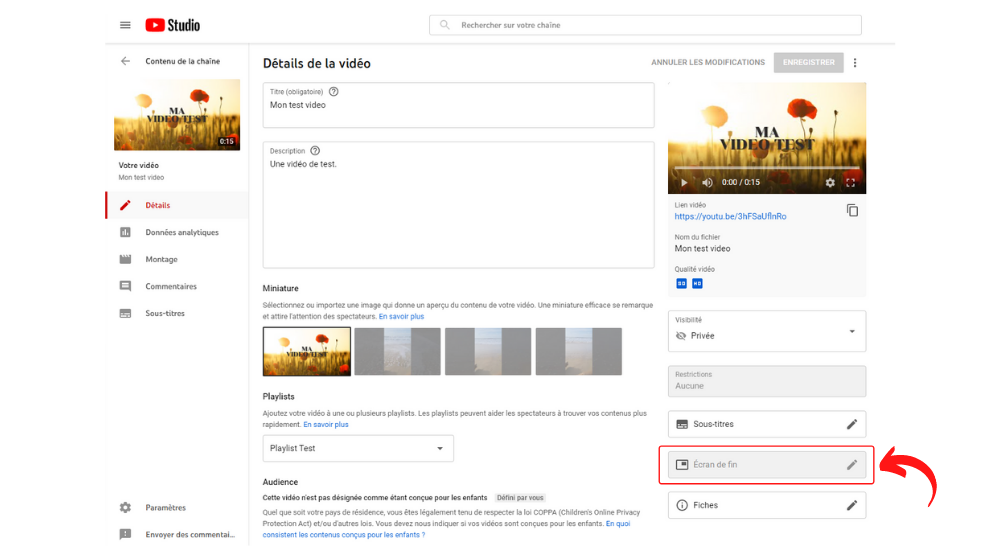
Task: Expand the Playlist Test dropdown
Action: point(358,448)
